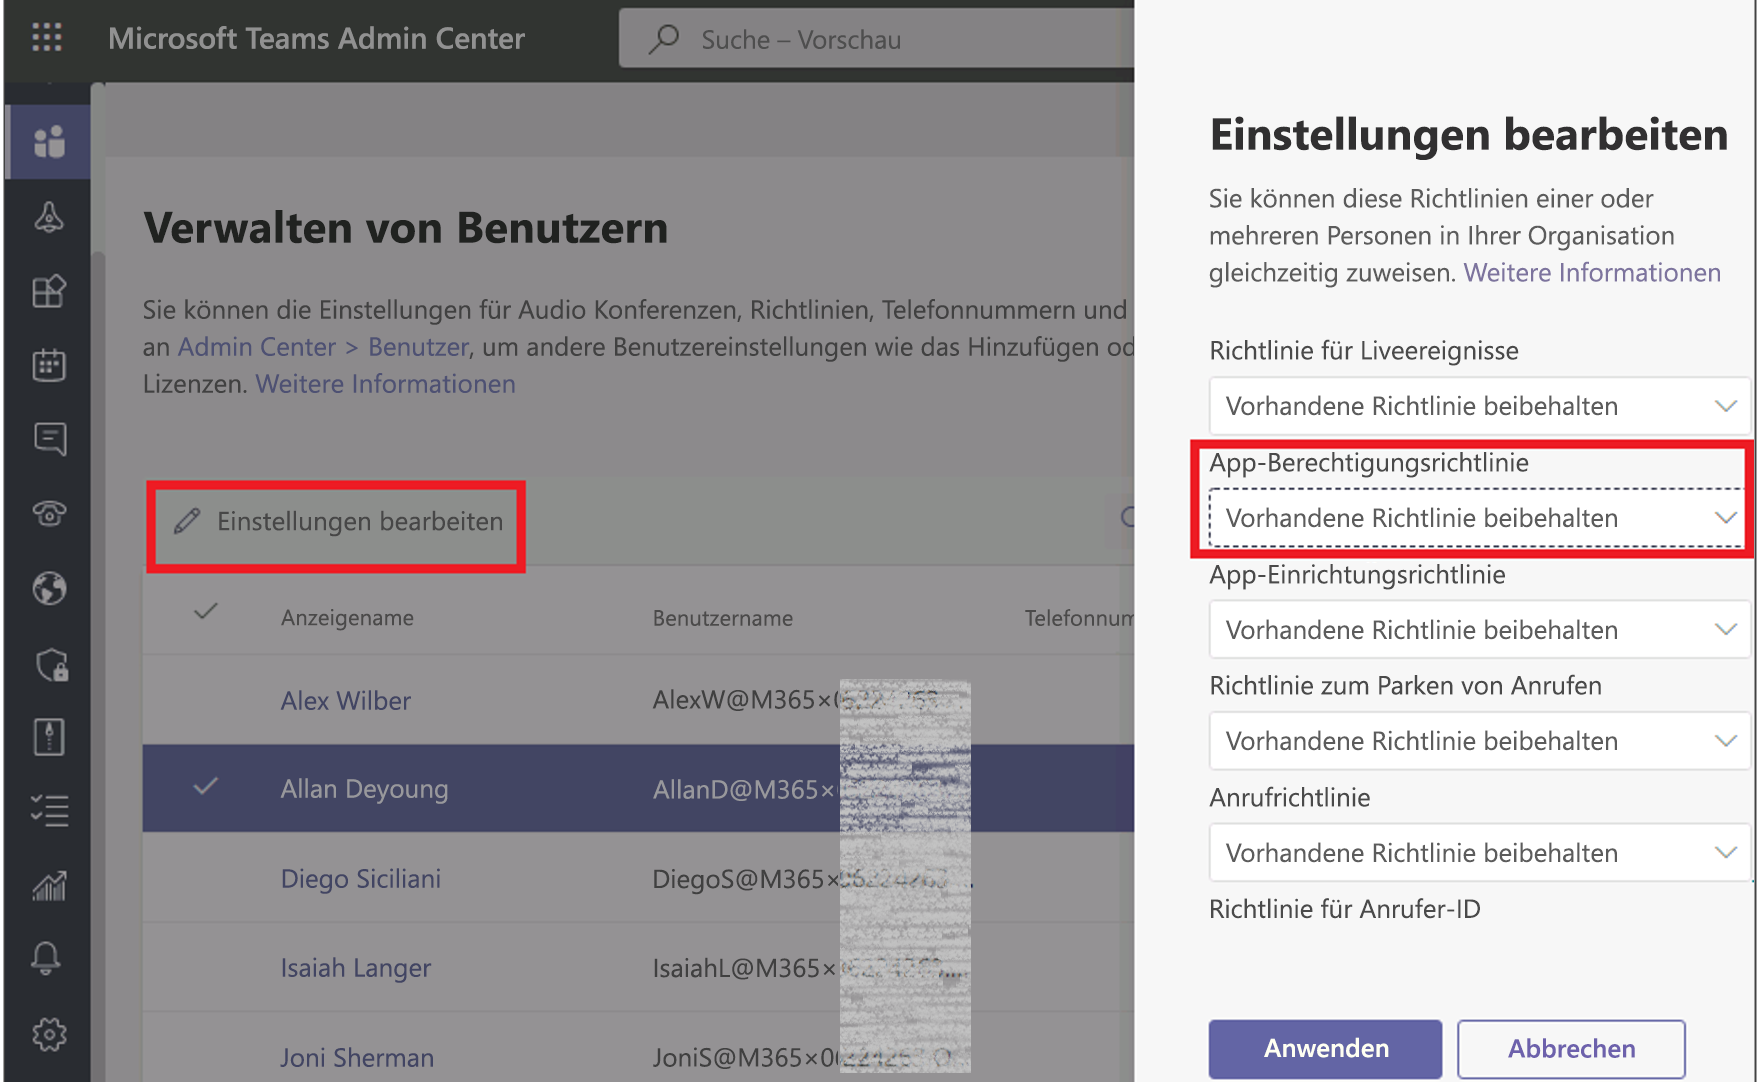Open Voice telephone icon in sidebar

(x=49, y=513)
